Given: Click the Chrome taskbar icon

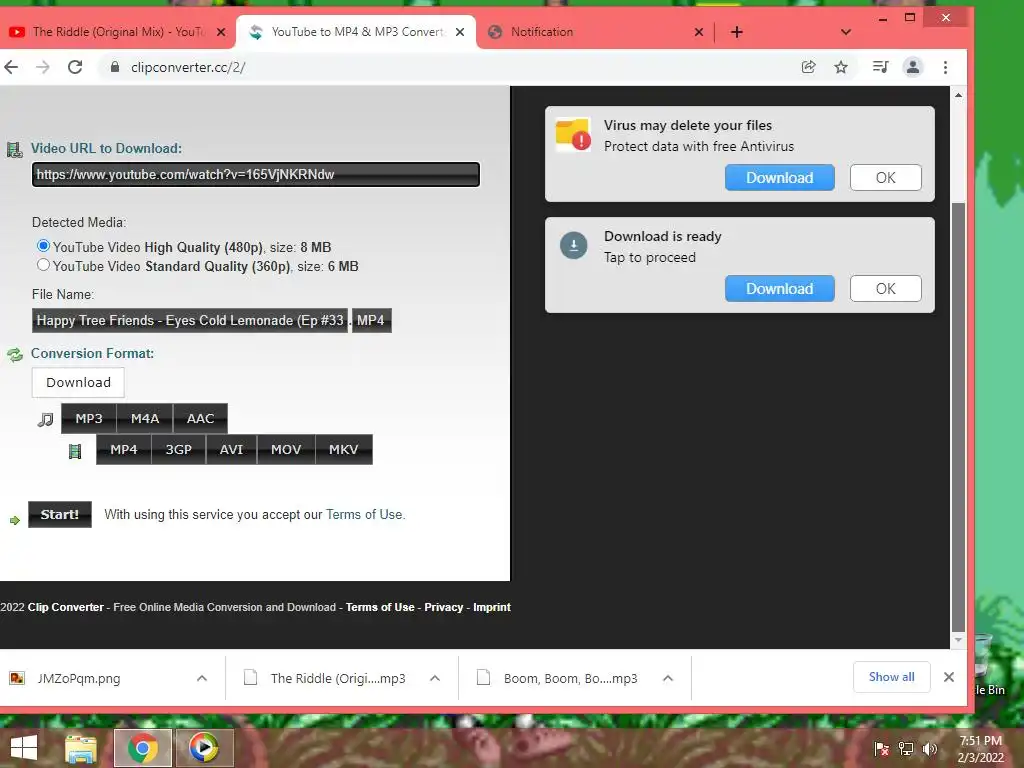Looking at the screenshot, I should (x=142, y=748).
